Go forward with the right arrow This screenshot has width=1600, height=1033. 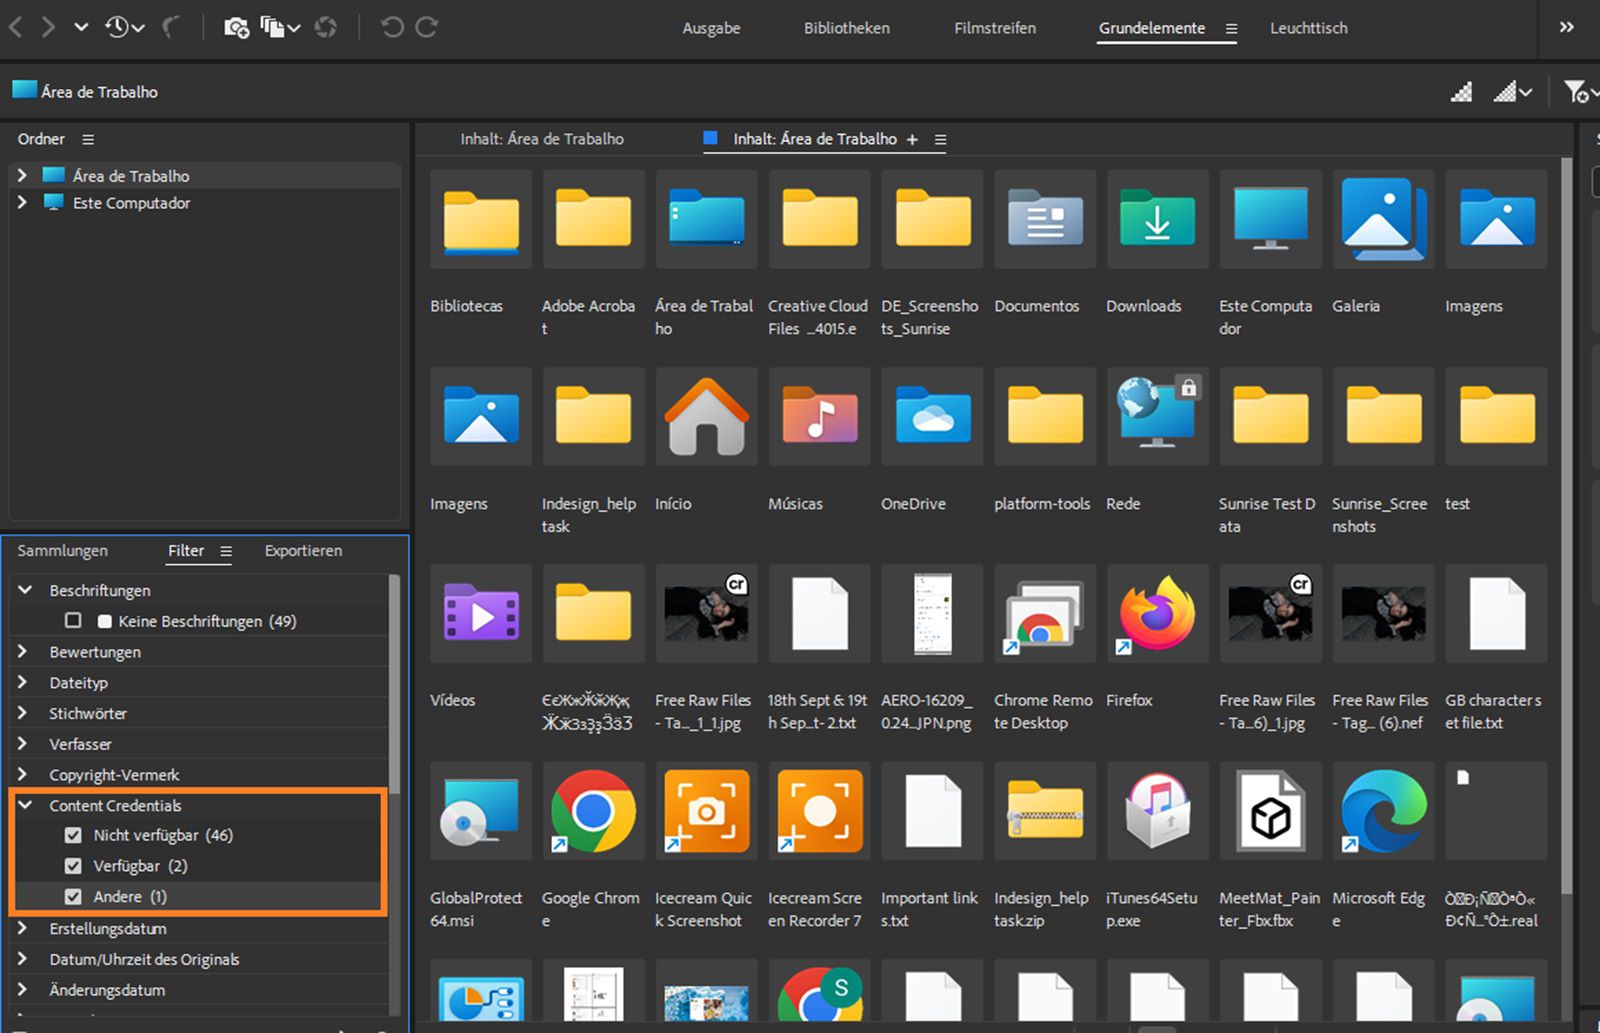[x=48, y=27]
